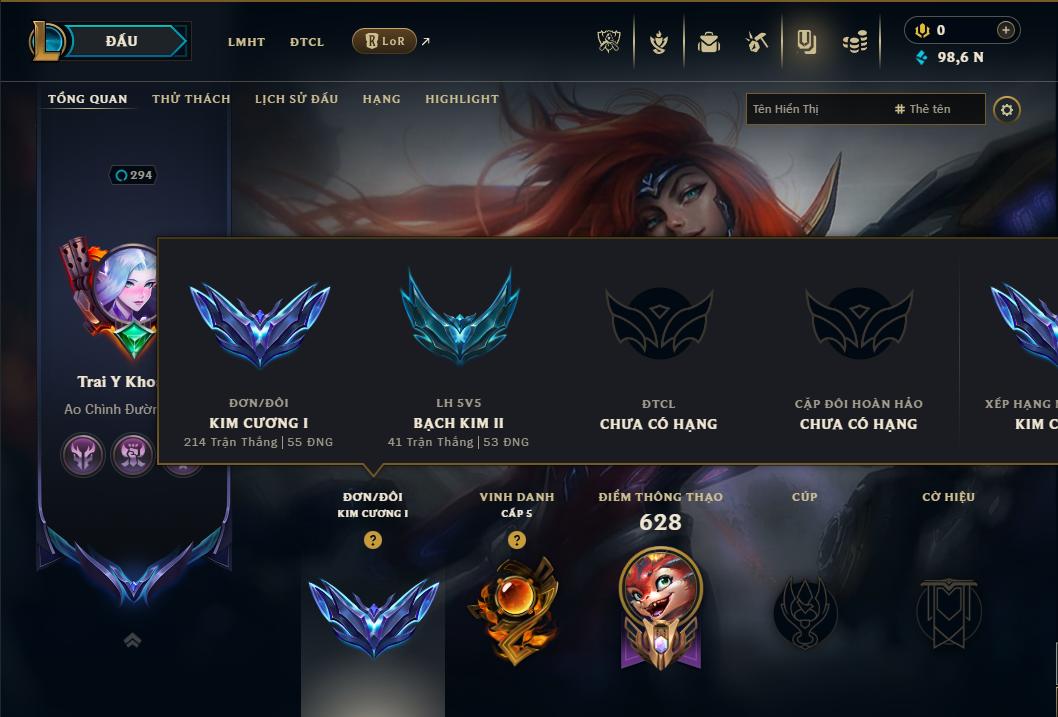This screenshot has width=1058, height=717.
Task: Open the Profile icon in top navigation
Action: click(x=659, y=42)
